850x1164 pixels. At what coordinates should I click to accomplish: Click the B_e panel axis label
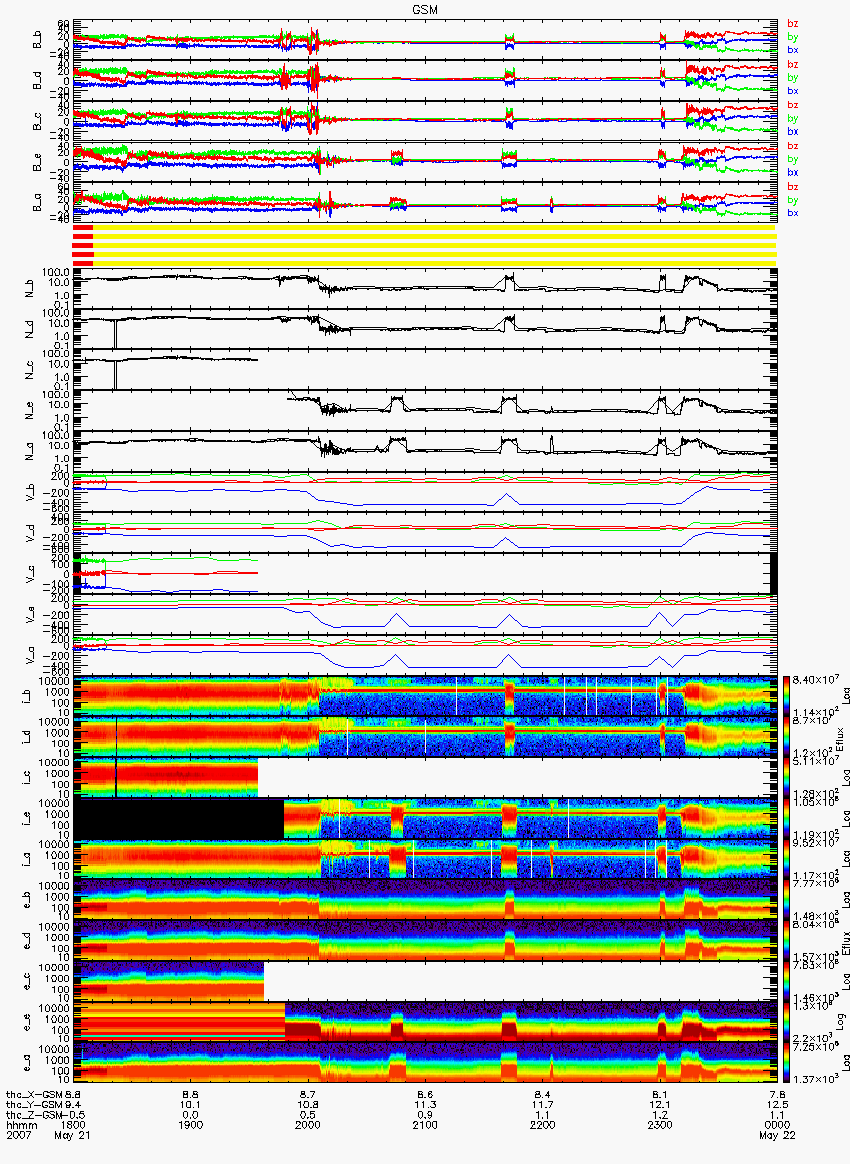(x=37, y=163)
